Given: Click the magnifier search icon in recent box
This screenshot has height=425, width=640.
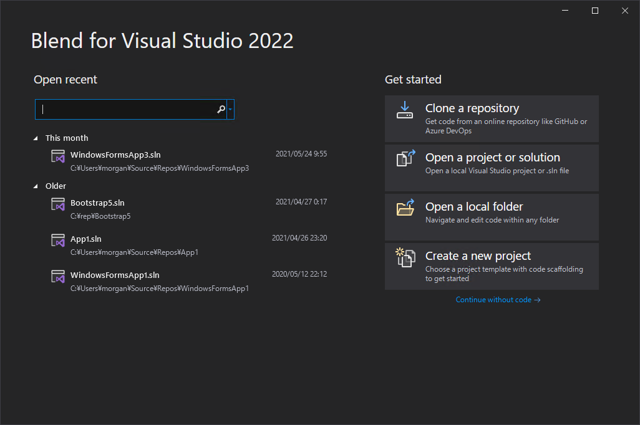Looking at the screenshot, I should [221, 109].
